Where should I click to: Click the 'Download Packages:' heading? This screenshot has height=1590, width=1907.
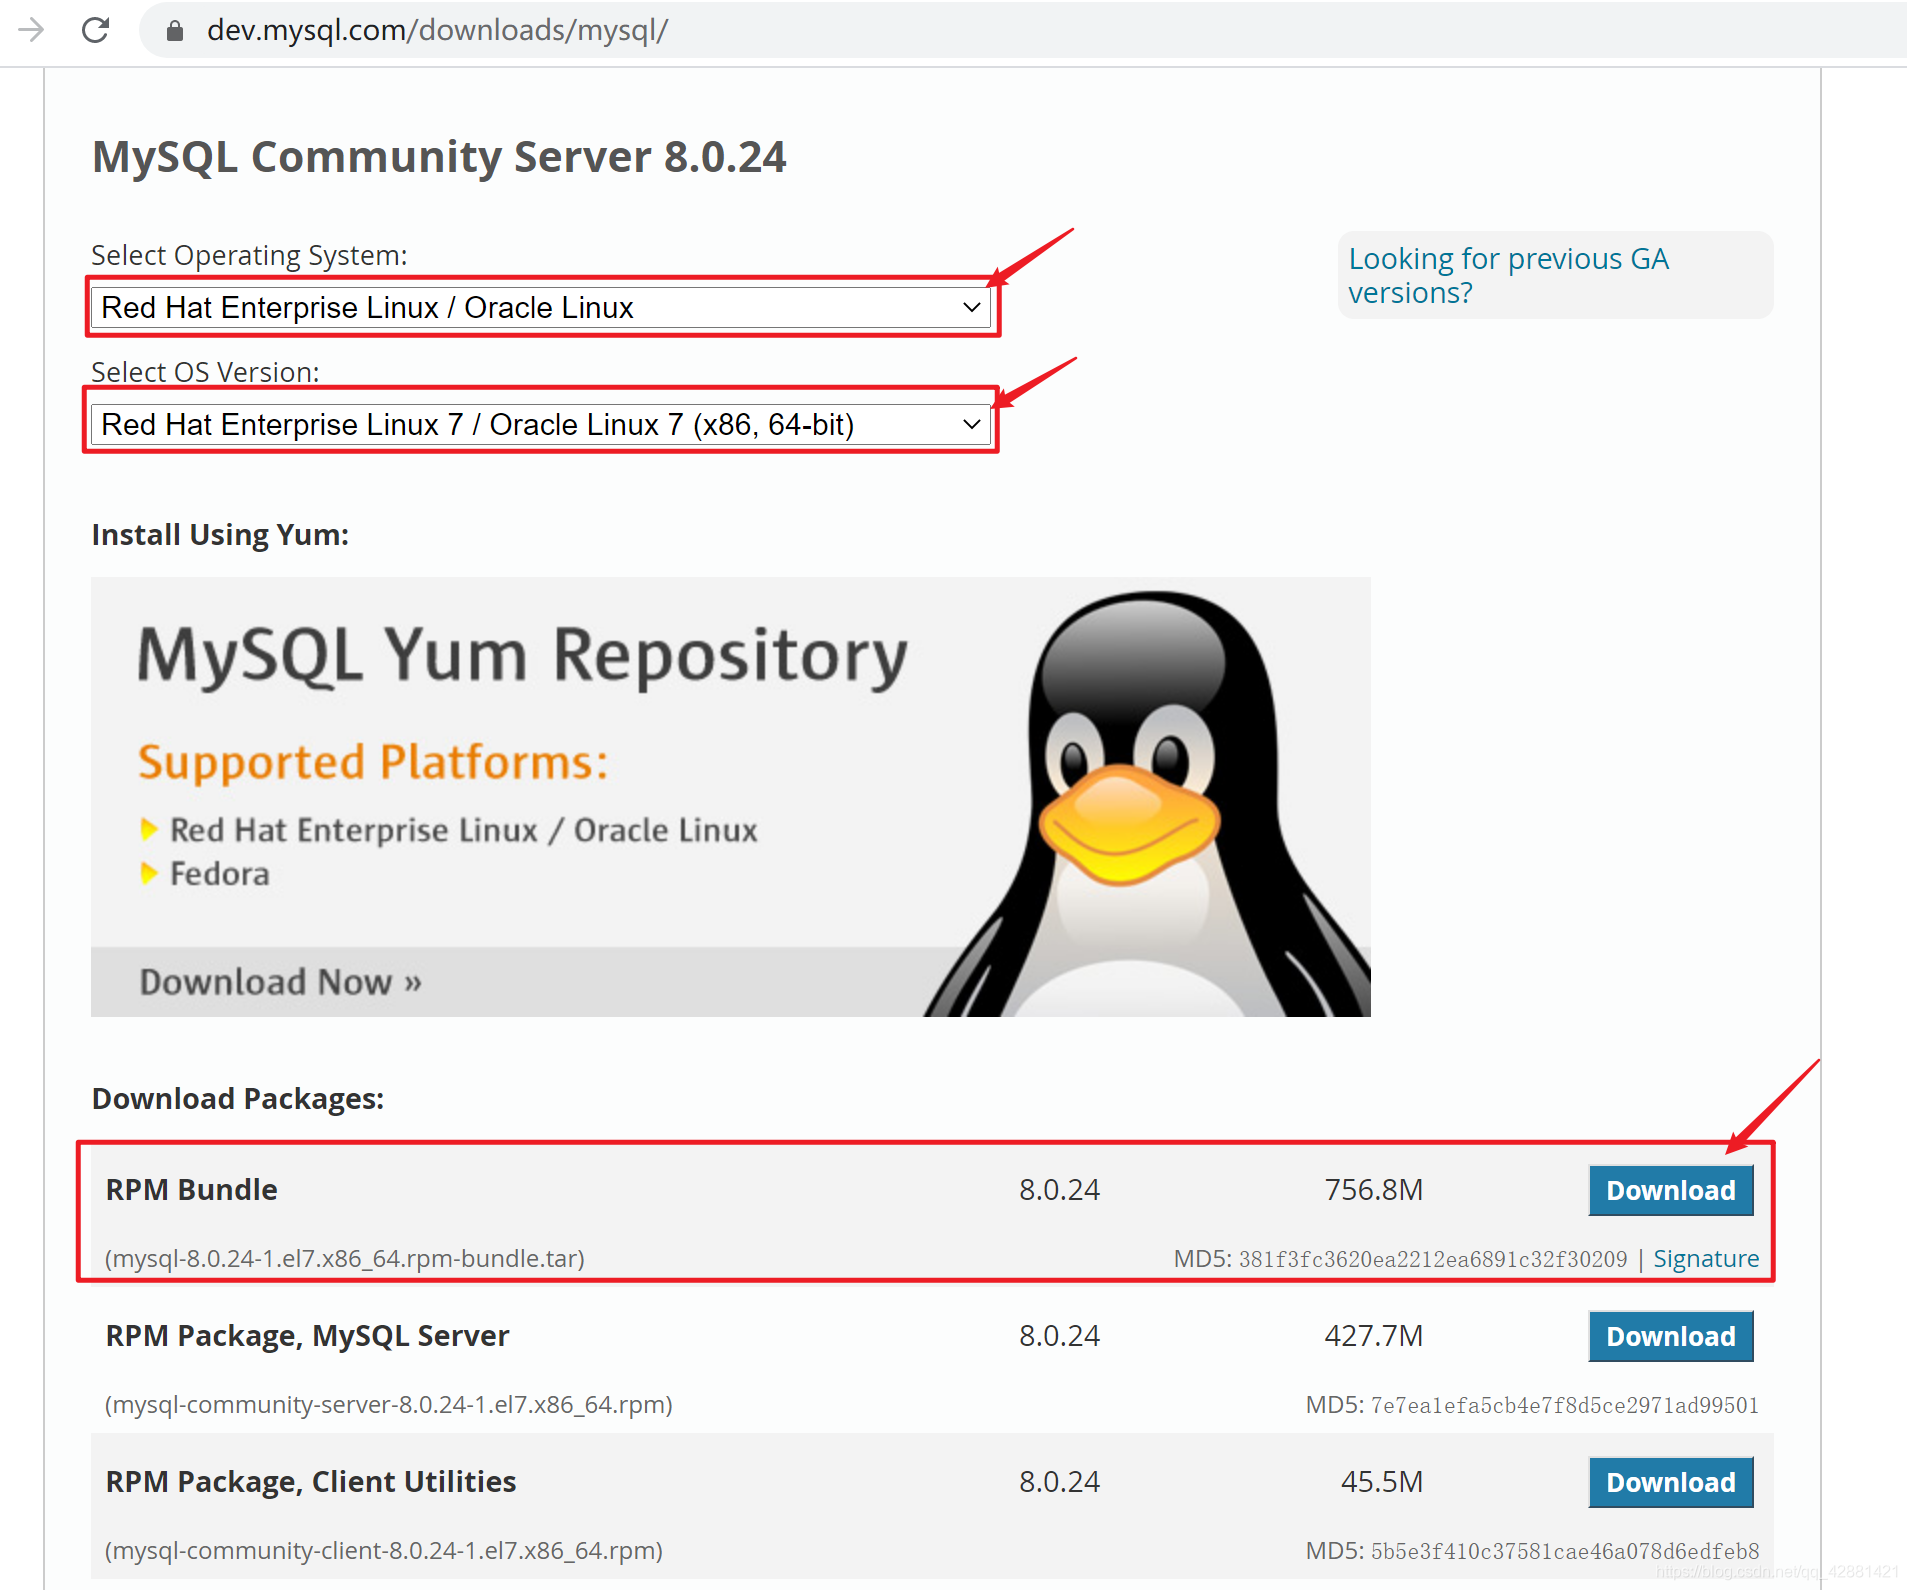(x=238, y=1099)
